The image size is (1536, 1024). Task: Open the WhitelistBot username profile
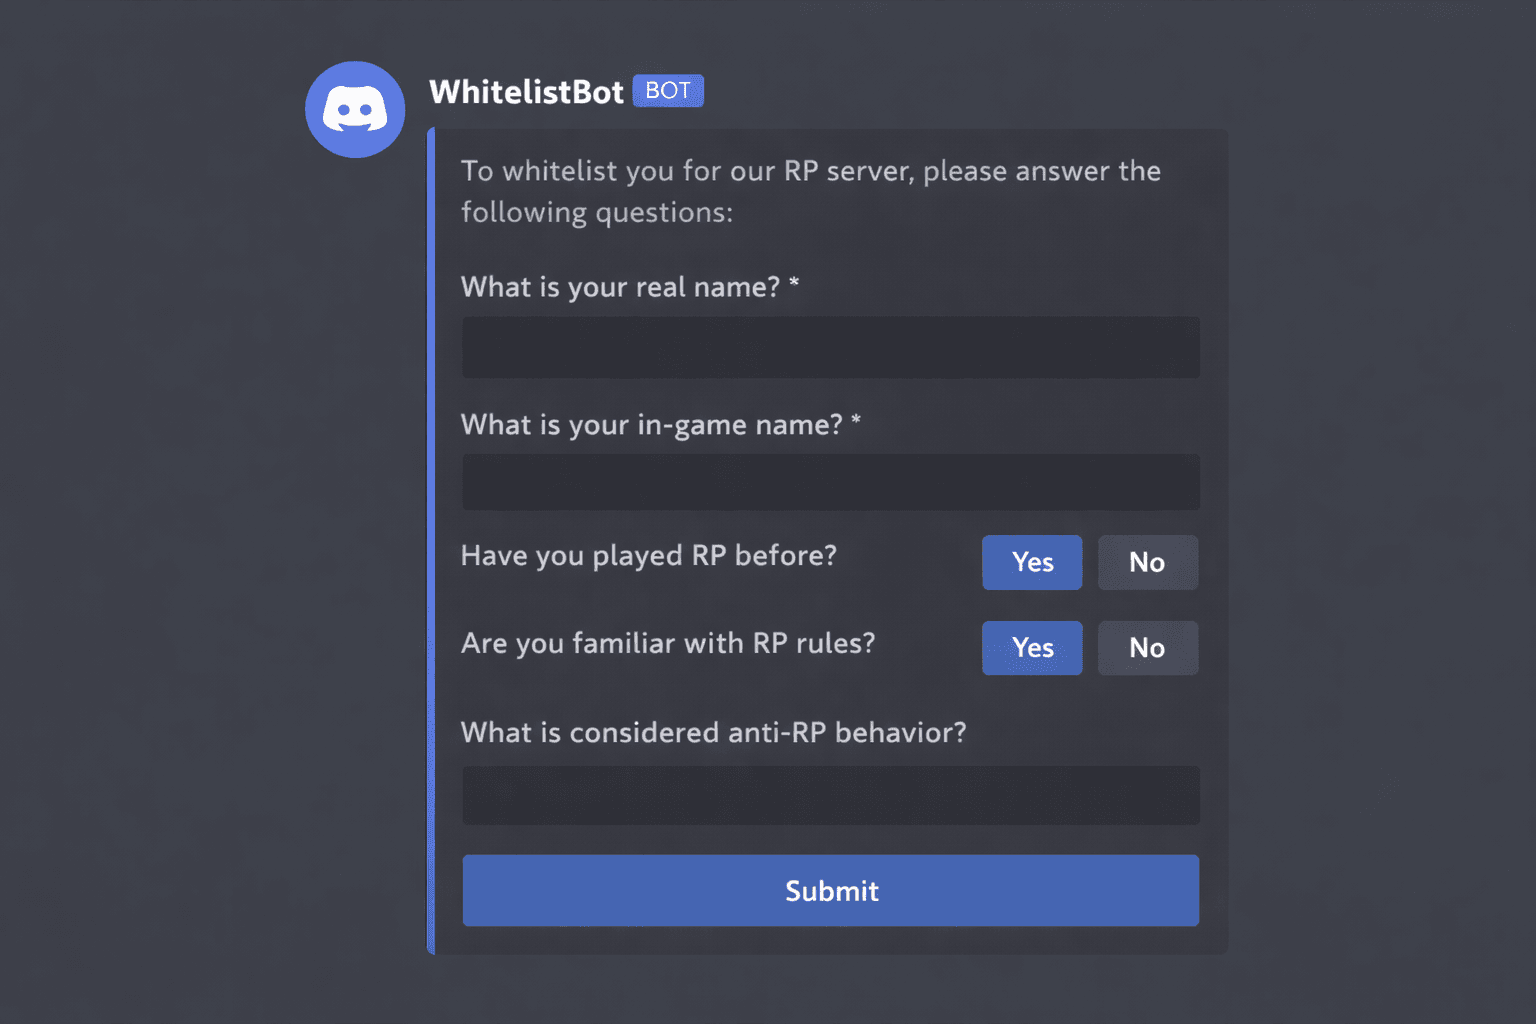click(x=526, y=92)
